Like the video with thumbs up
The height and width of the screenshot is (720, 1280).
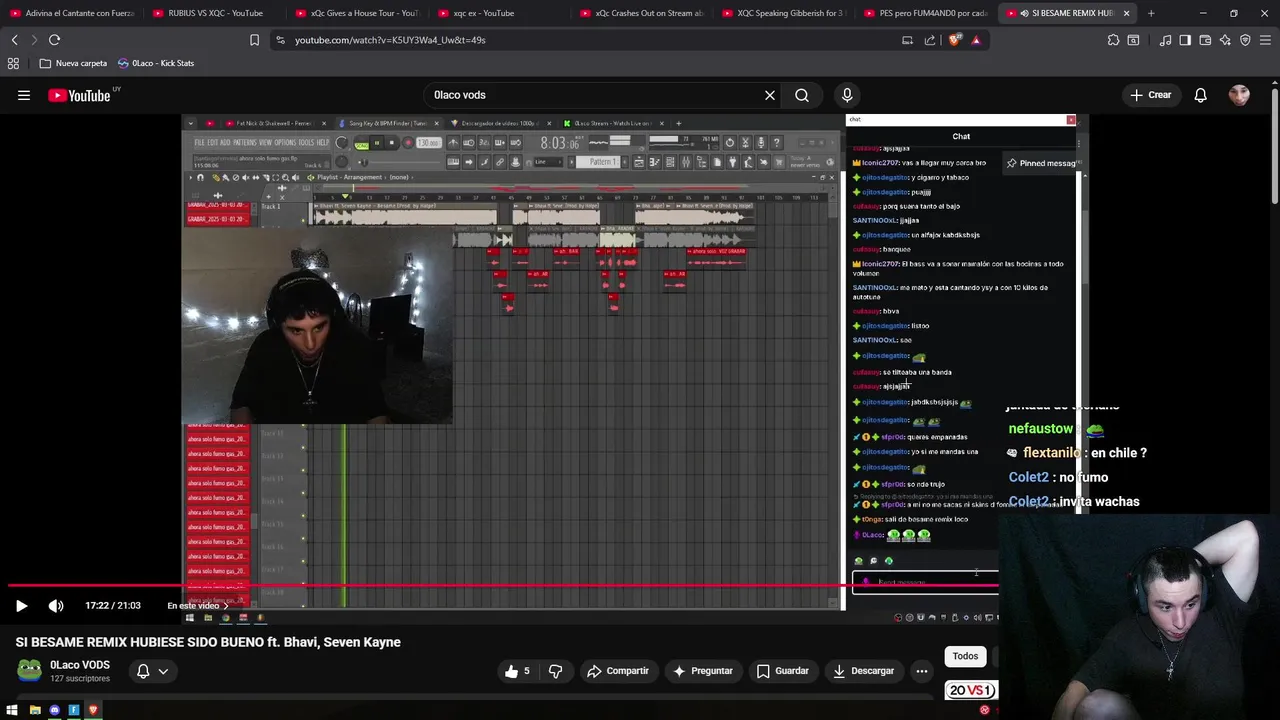coord(519,671)
